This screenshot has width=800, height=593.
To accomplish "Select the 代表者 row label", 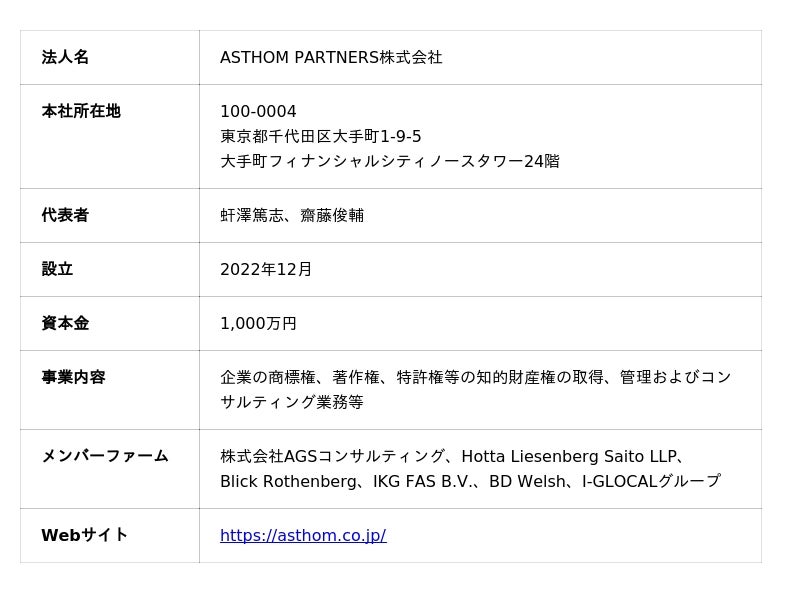I will [x=65, y=216].
